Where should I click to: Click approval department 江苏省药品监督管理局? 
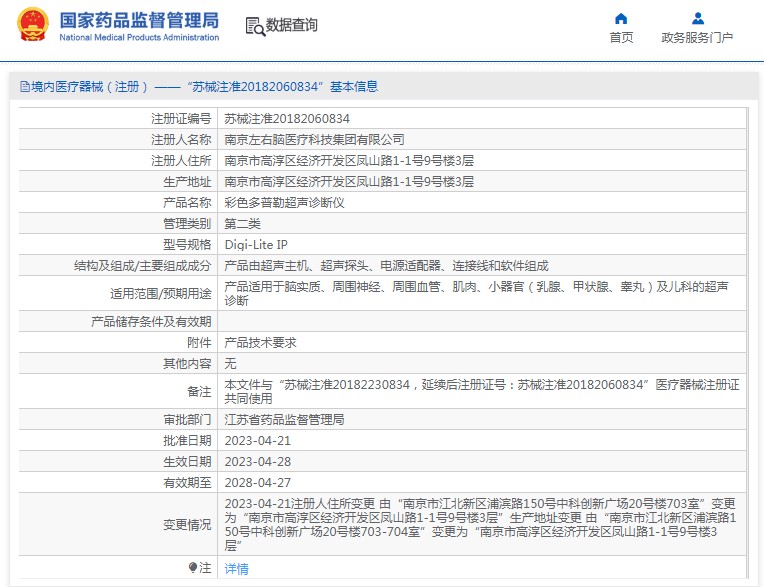click(x=284, y=419)
